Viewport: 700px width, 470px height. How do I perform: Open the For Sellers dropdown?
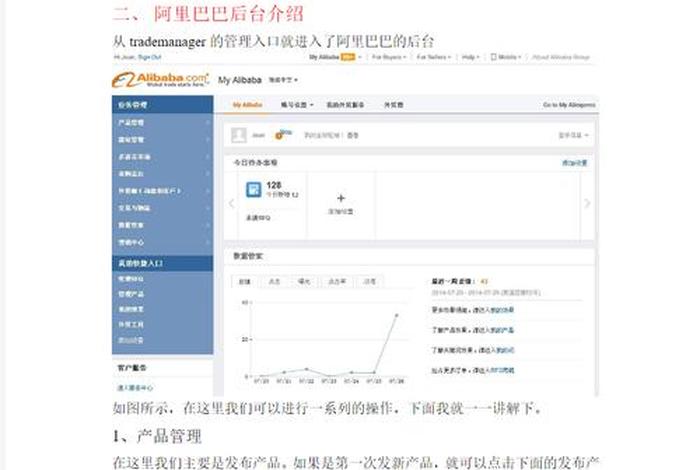[433, 57]
